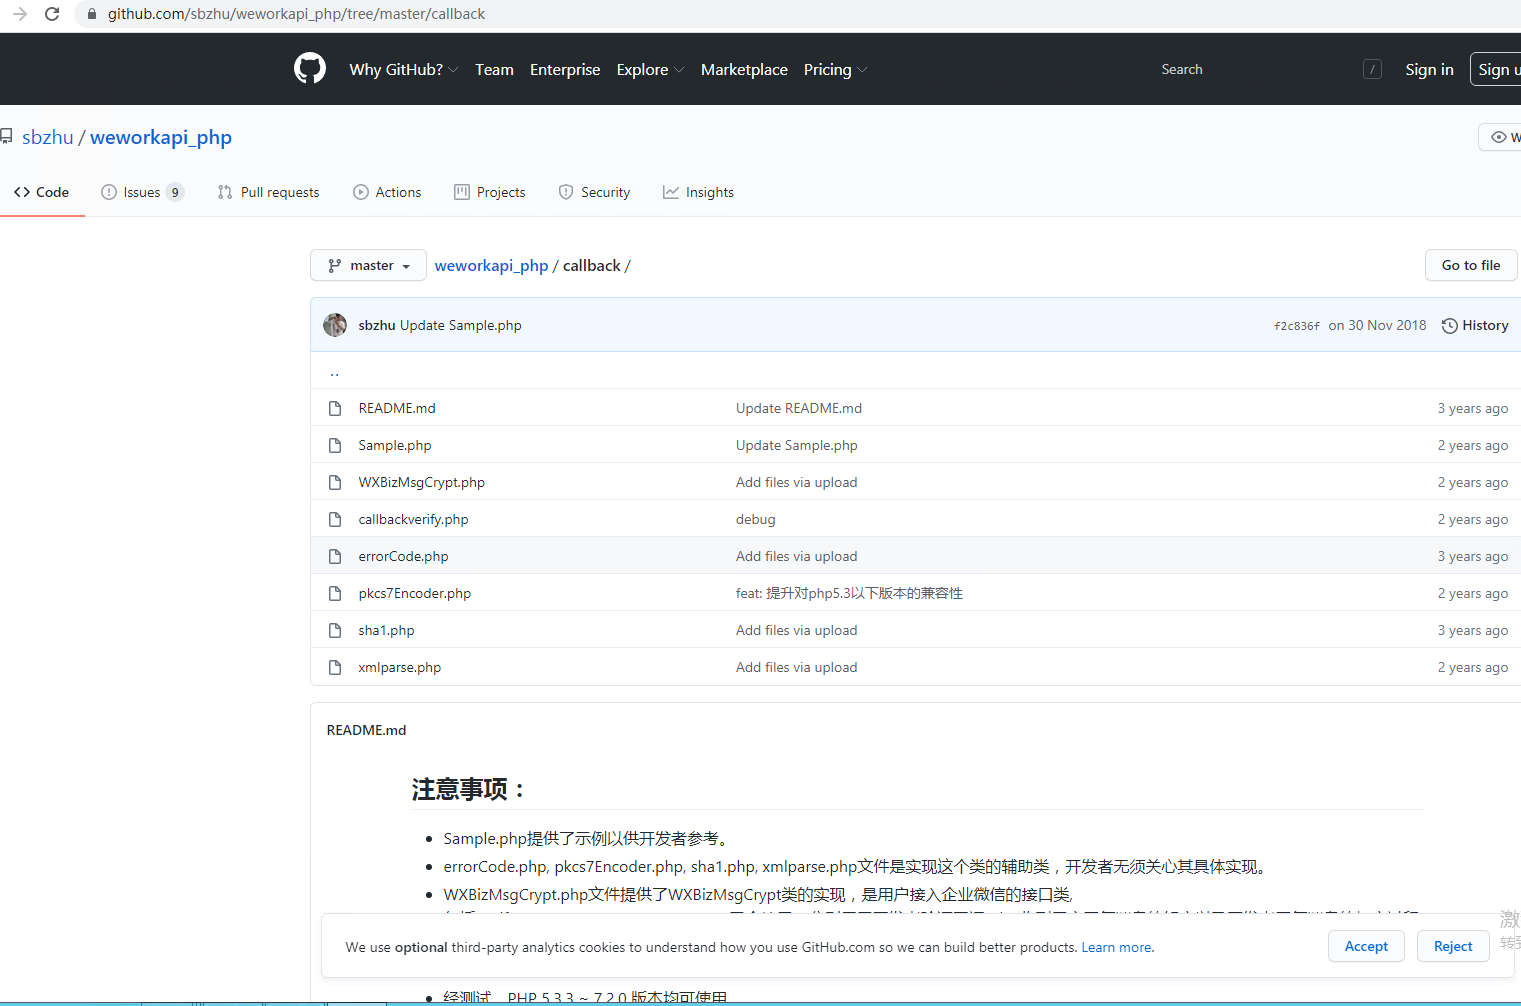Click the git branch icon on the master button
Image resolution: width=1521 pixels, height=1006 pixels.
(335, 265)
